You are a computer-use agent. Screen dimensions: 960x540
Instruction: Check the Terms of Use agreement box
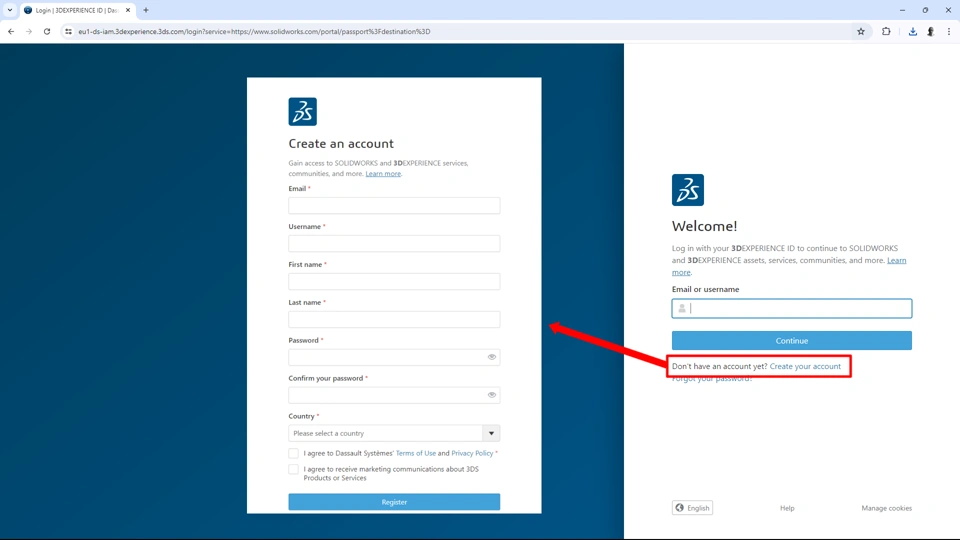point(293,453)
